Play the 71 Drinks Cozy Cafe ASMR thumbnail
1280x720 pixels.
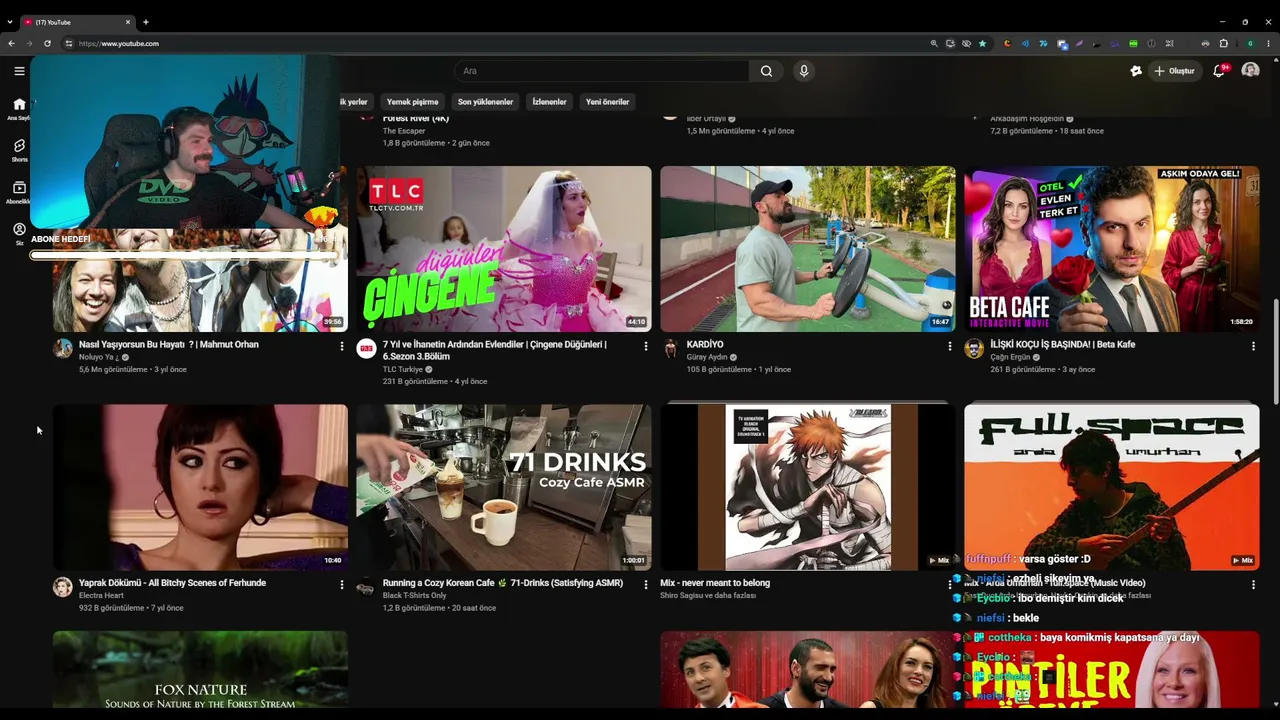coord(504,487)
